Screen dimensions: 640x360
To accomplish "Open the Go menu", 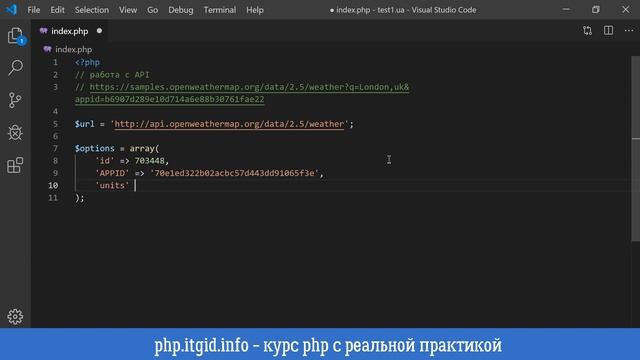I will [153, 10].
